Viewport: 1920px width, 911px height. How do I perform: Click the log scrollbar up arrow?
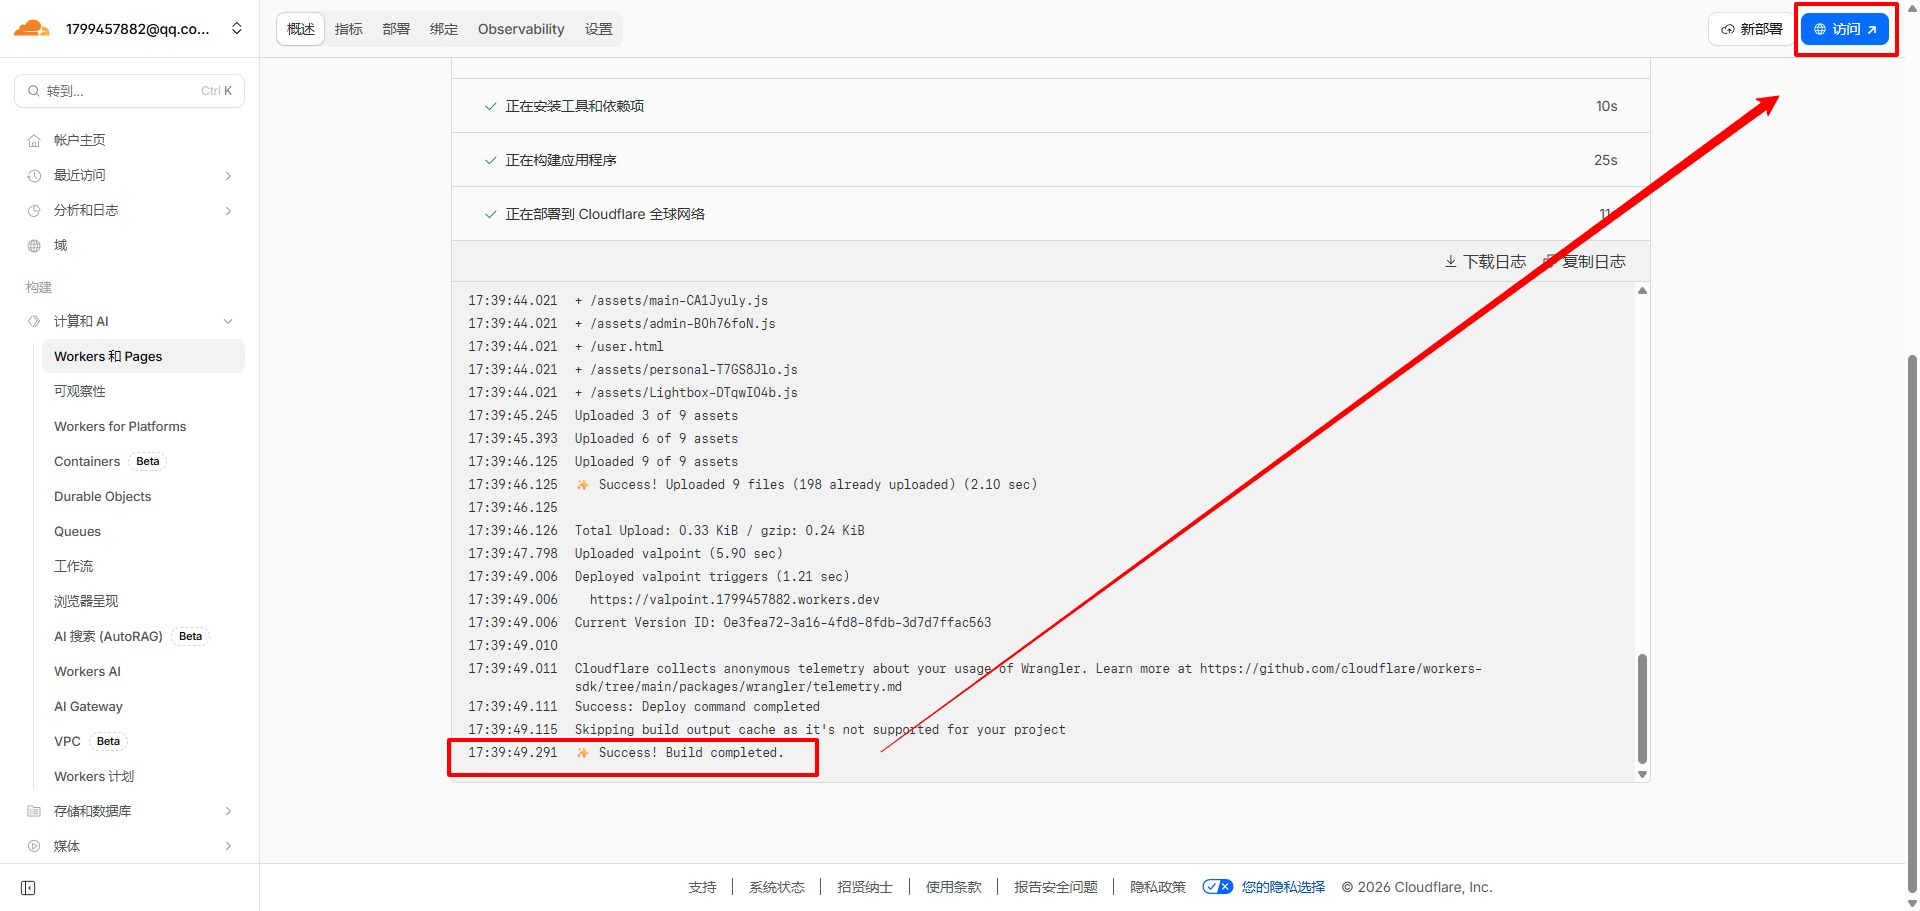[1642, 291]
